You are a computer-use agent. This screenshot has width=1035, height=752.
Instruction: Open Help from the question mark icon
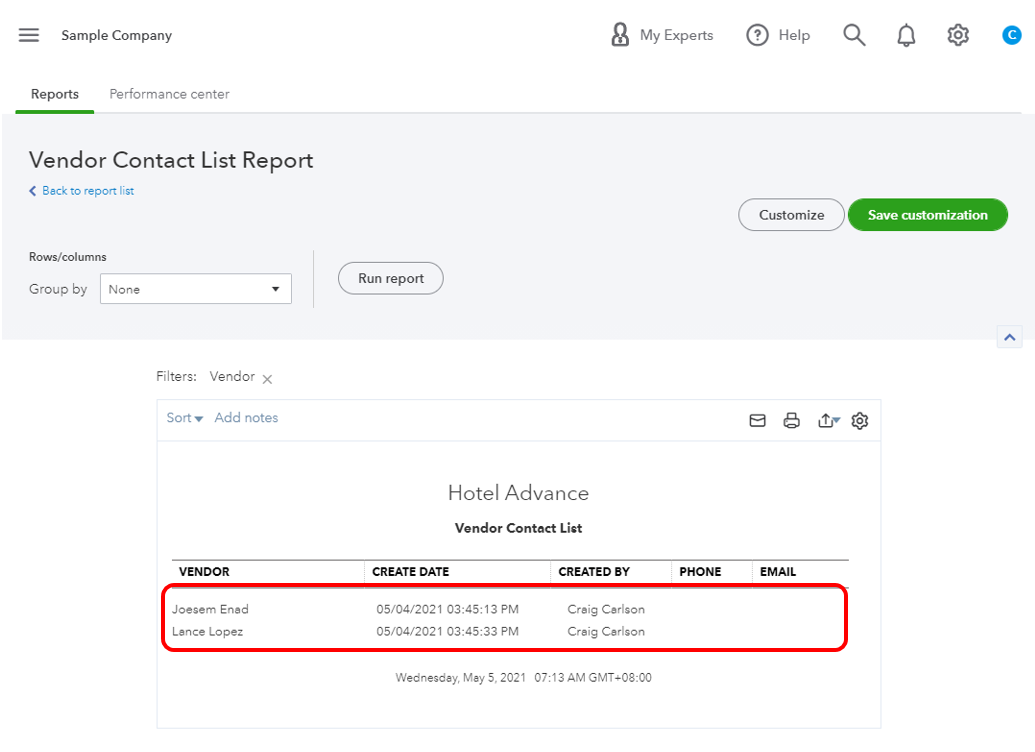(758, 34)
